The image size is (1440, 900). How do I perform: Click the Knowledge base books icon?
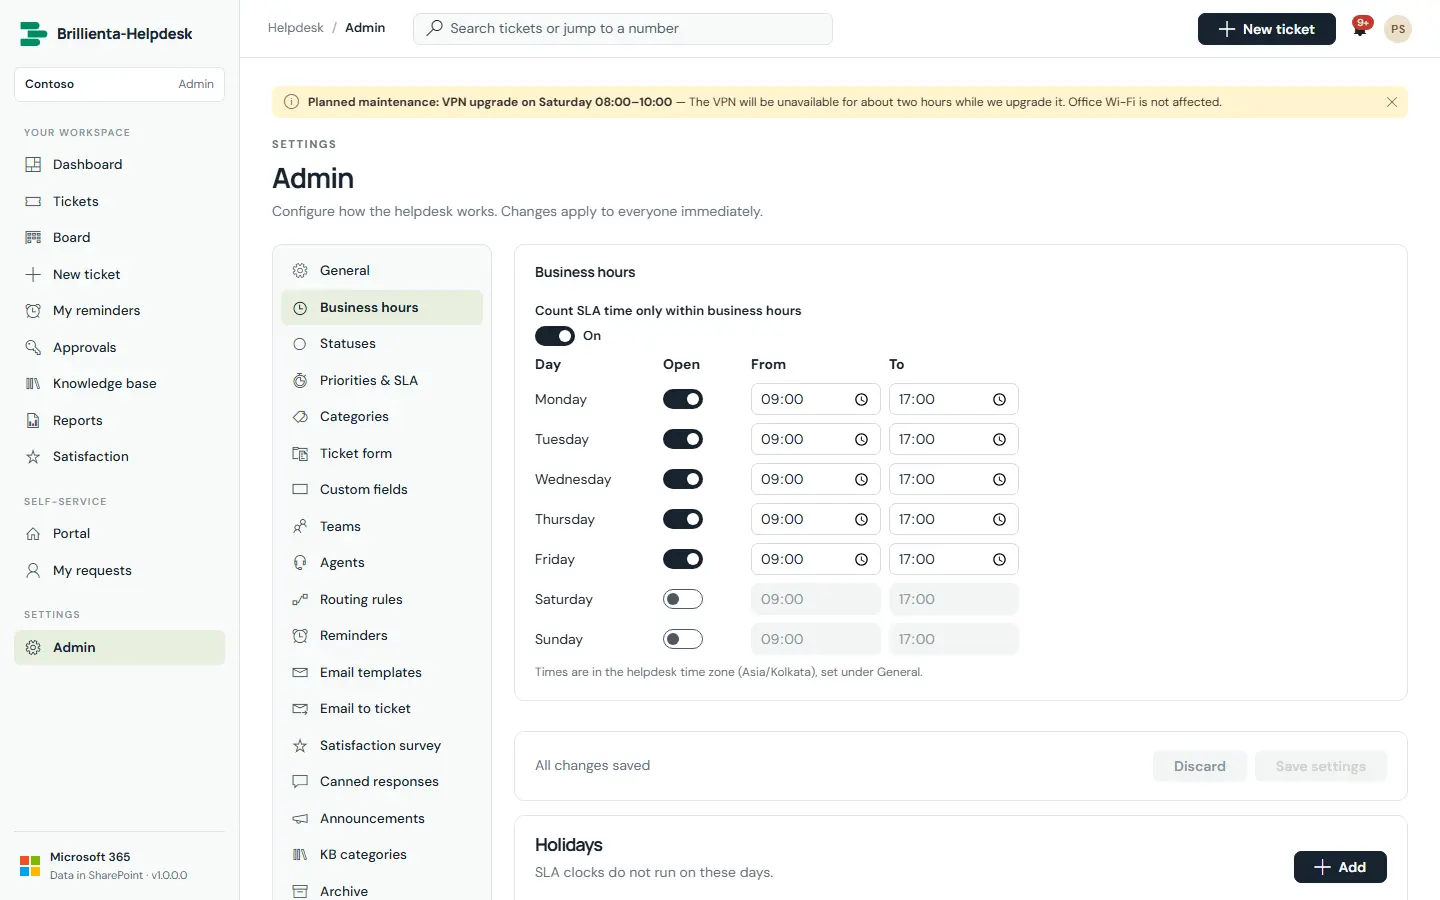[x=33, y=383]
